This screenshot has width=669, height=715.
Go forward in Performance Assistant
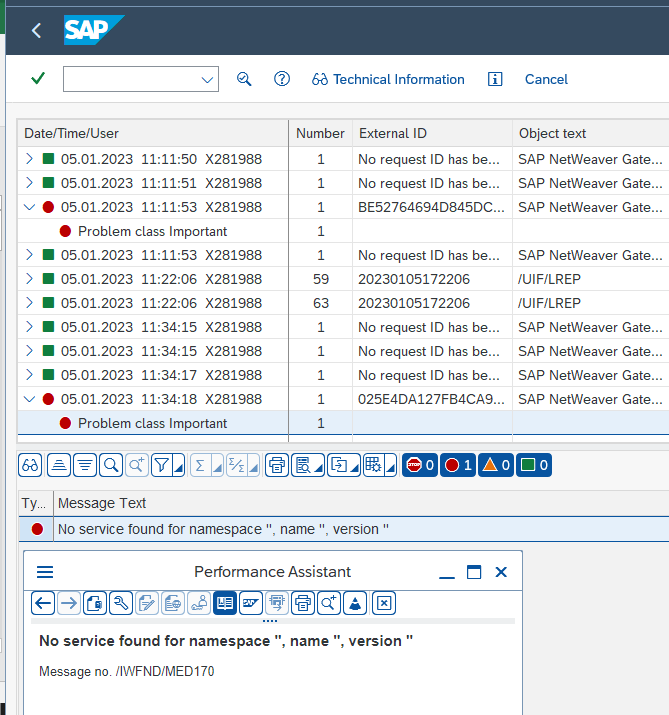click(x=69, y=603)
